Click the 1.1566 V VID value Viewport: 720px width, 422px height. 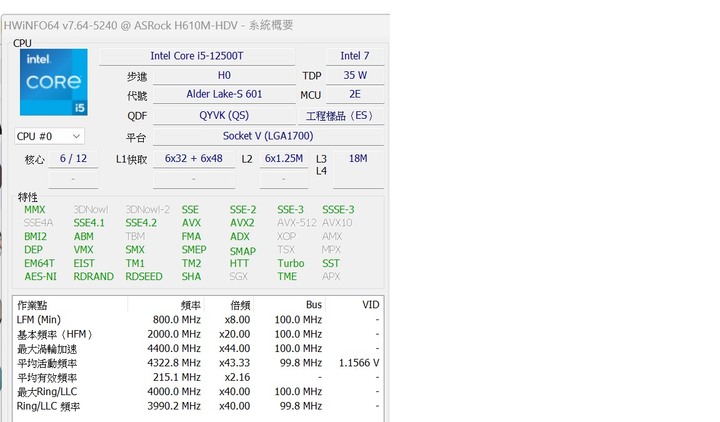[359, 363]
